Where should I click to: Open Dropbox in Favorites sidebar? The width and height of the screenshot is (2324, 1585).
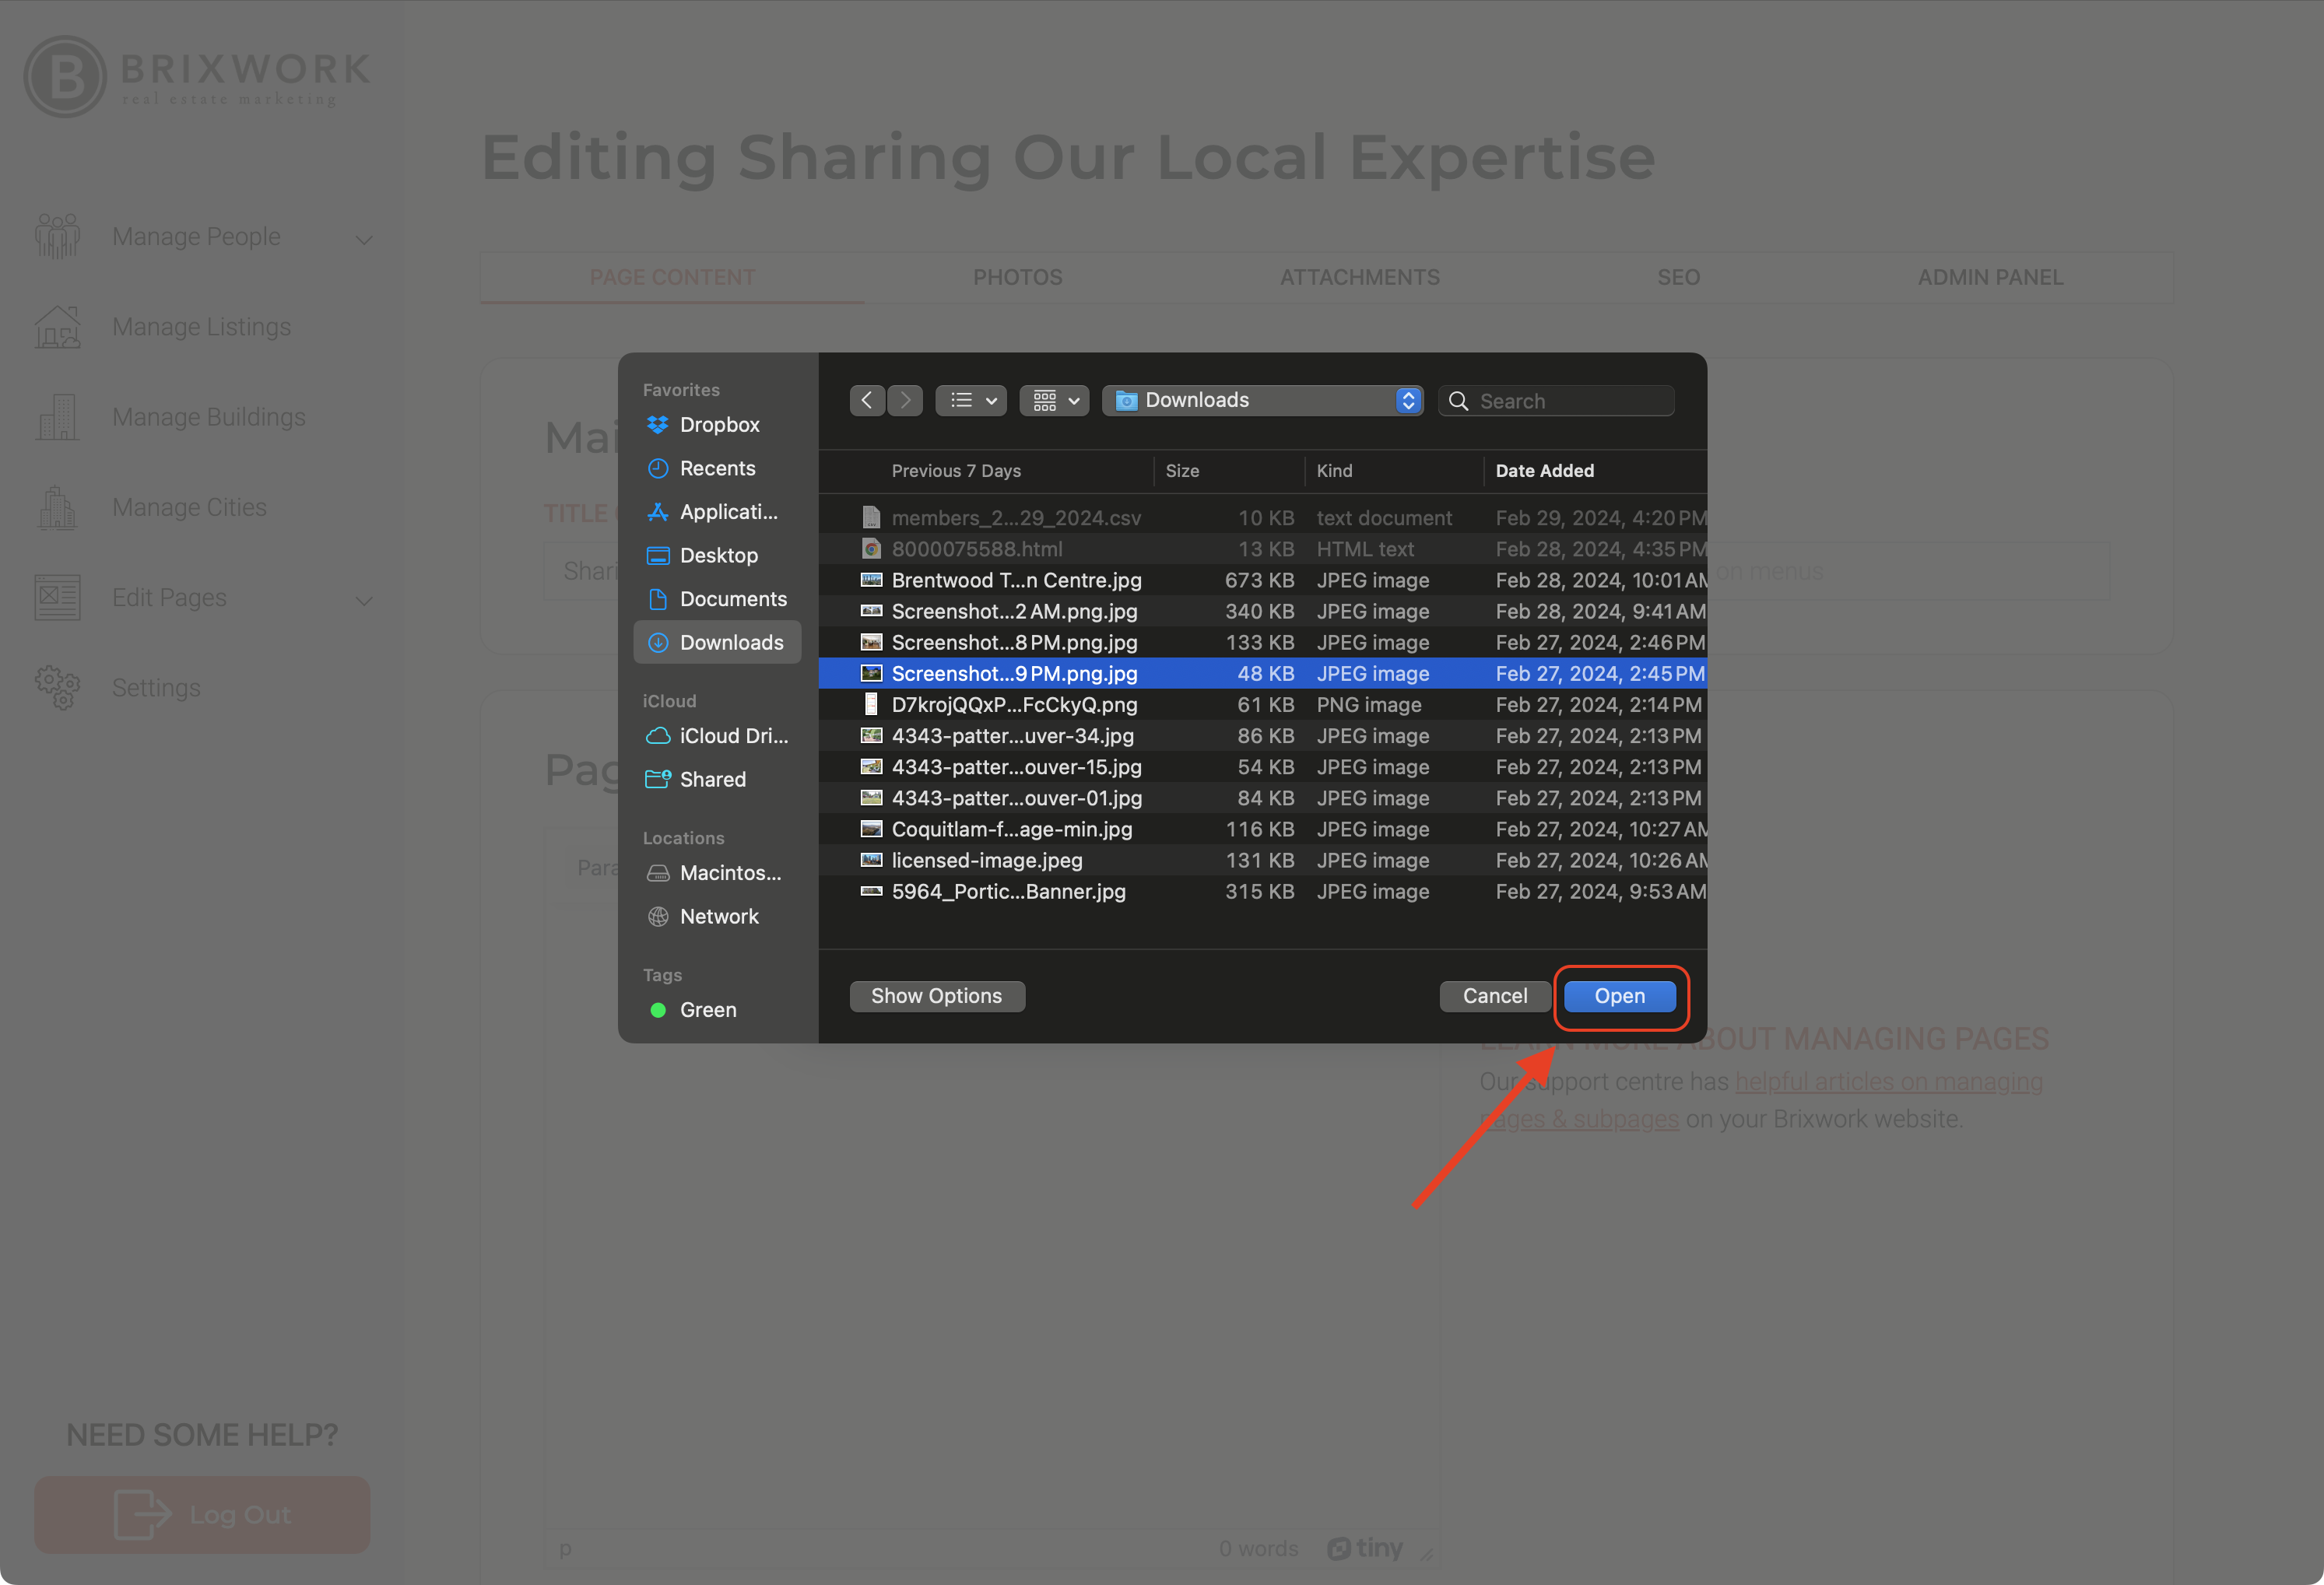point(718,425)
